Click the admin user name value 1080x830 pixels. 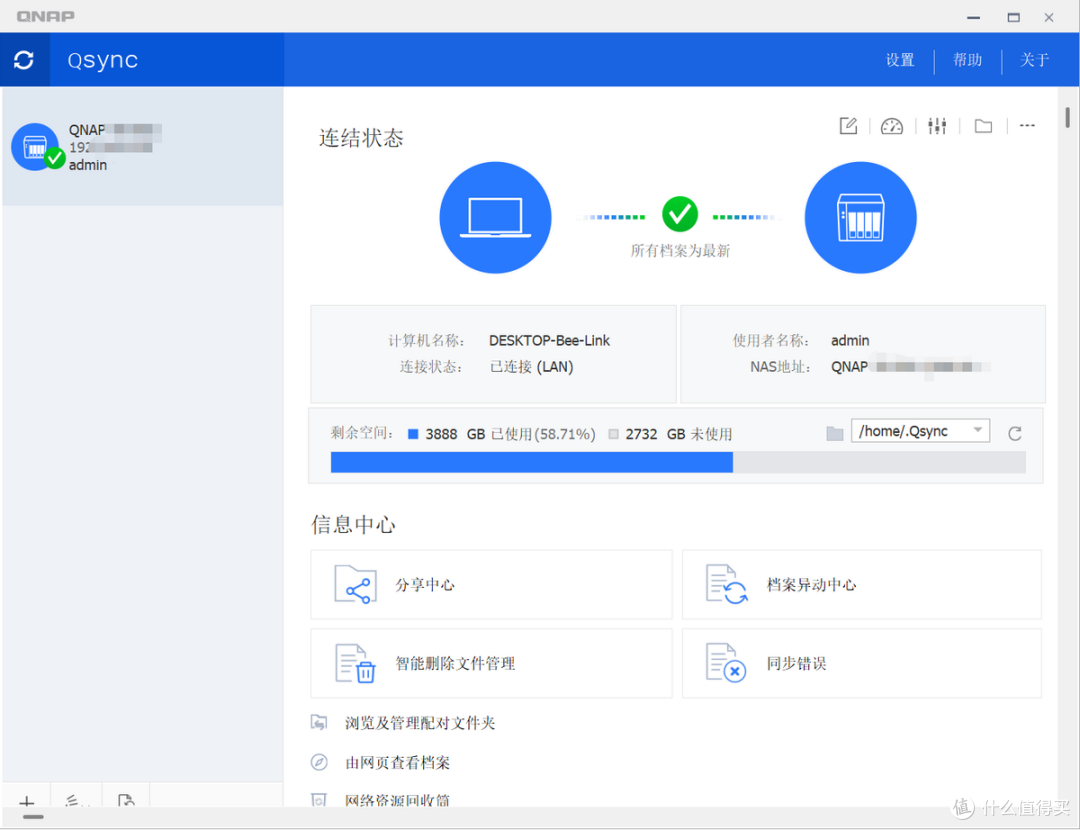click(850, 340)
